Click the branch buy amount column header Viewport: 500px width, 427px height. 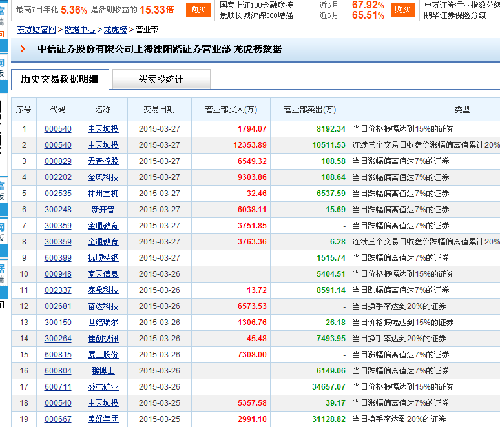coord(231,109)
